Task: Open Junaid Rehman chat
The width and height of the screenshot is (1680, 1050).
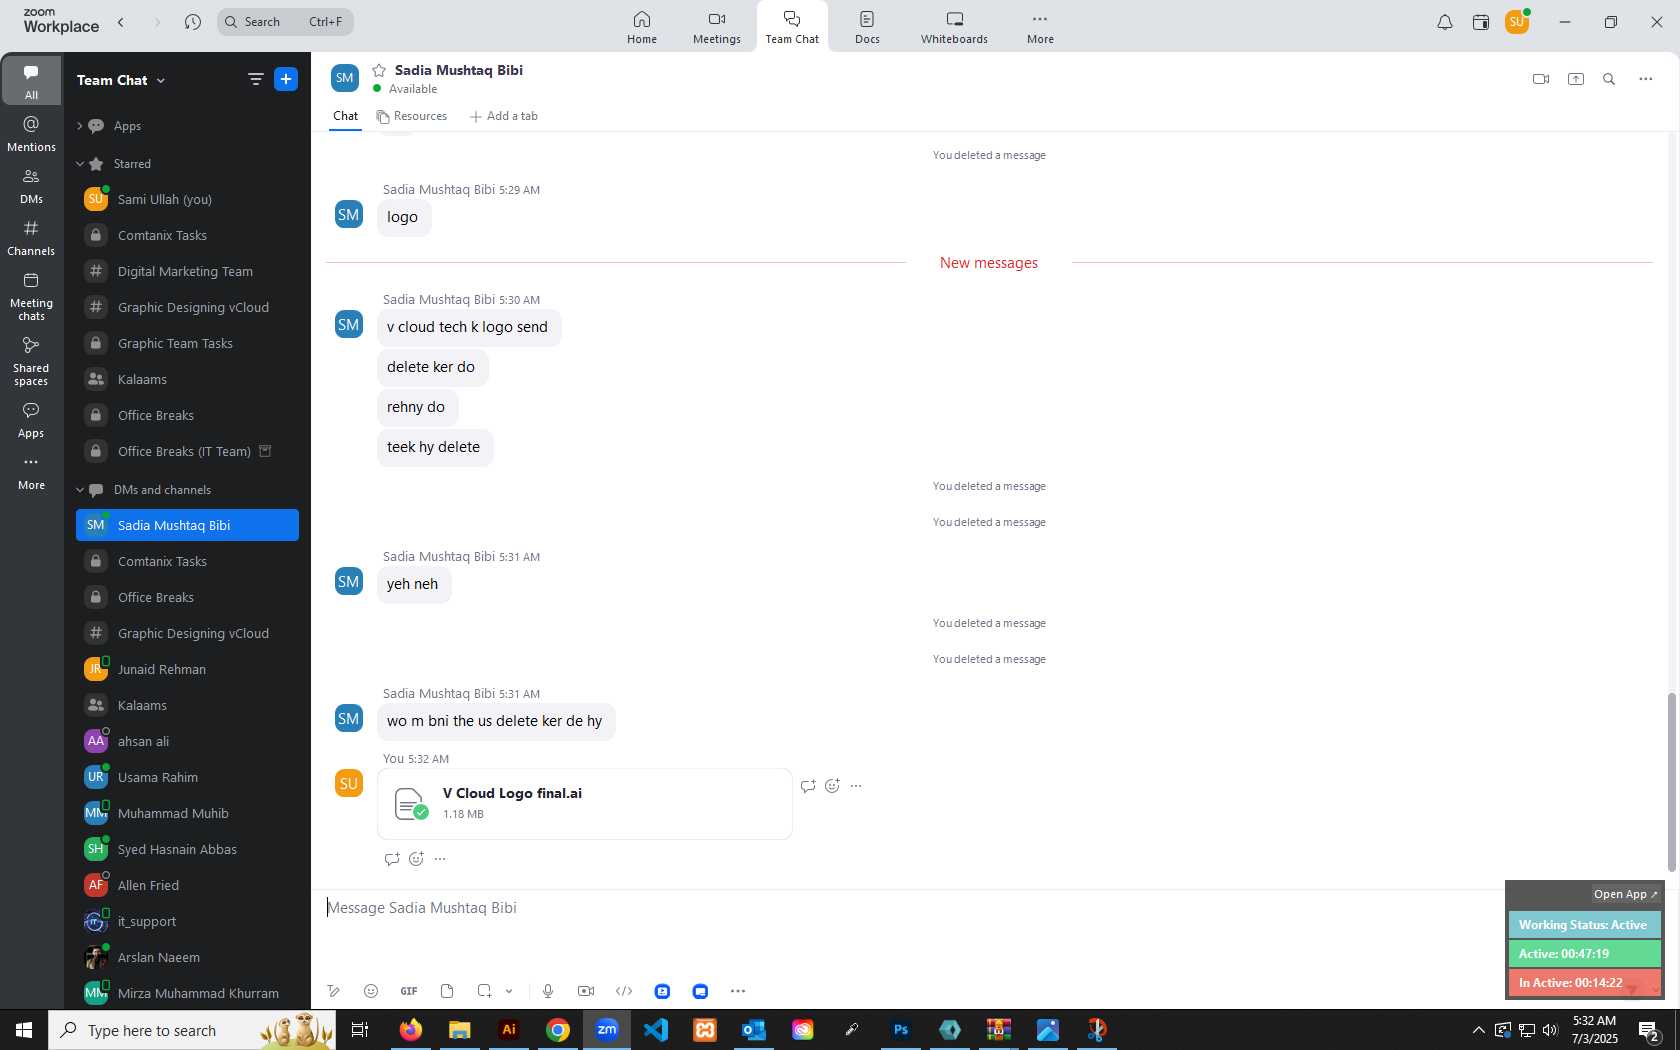Action: [x=188, y=669]
